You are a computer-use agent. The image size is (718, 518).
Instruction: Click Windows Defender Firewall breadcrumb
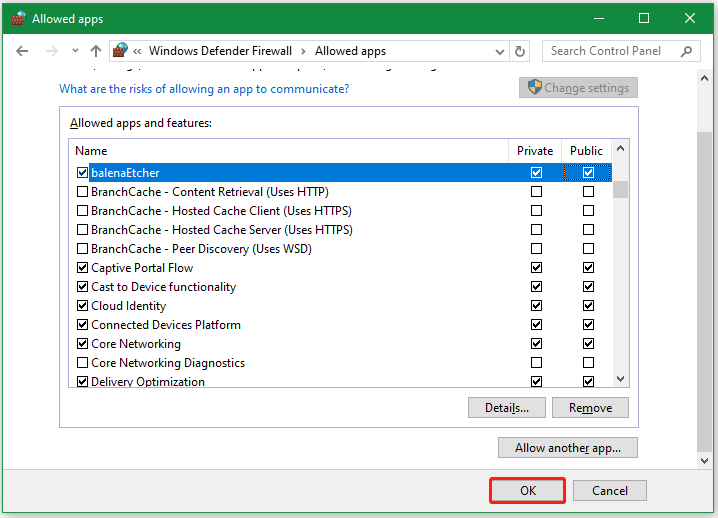click(220, 51)
